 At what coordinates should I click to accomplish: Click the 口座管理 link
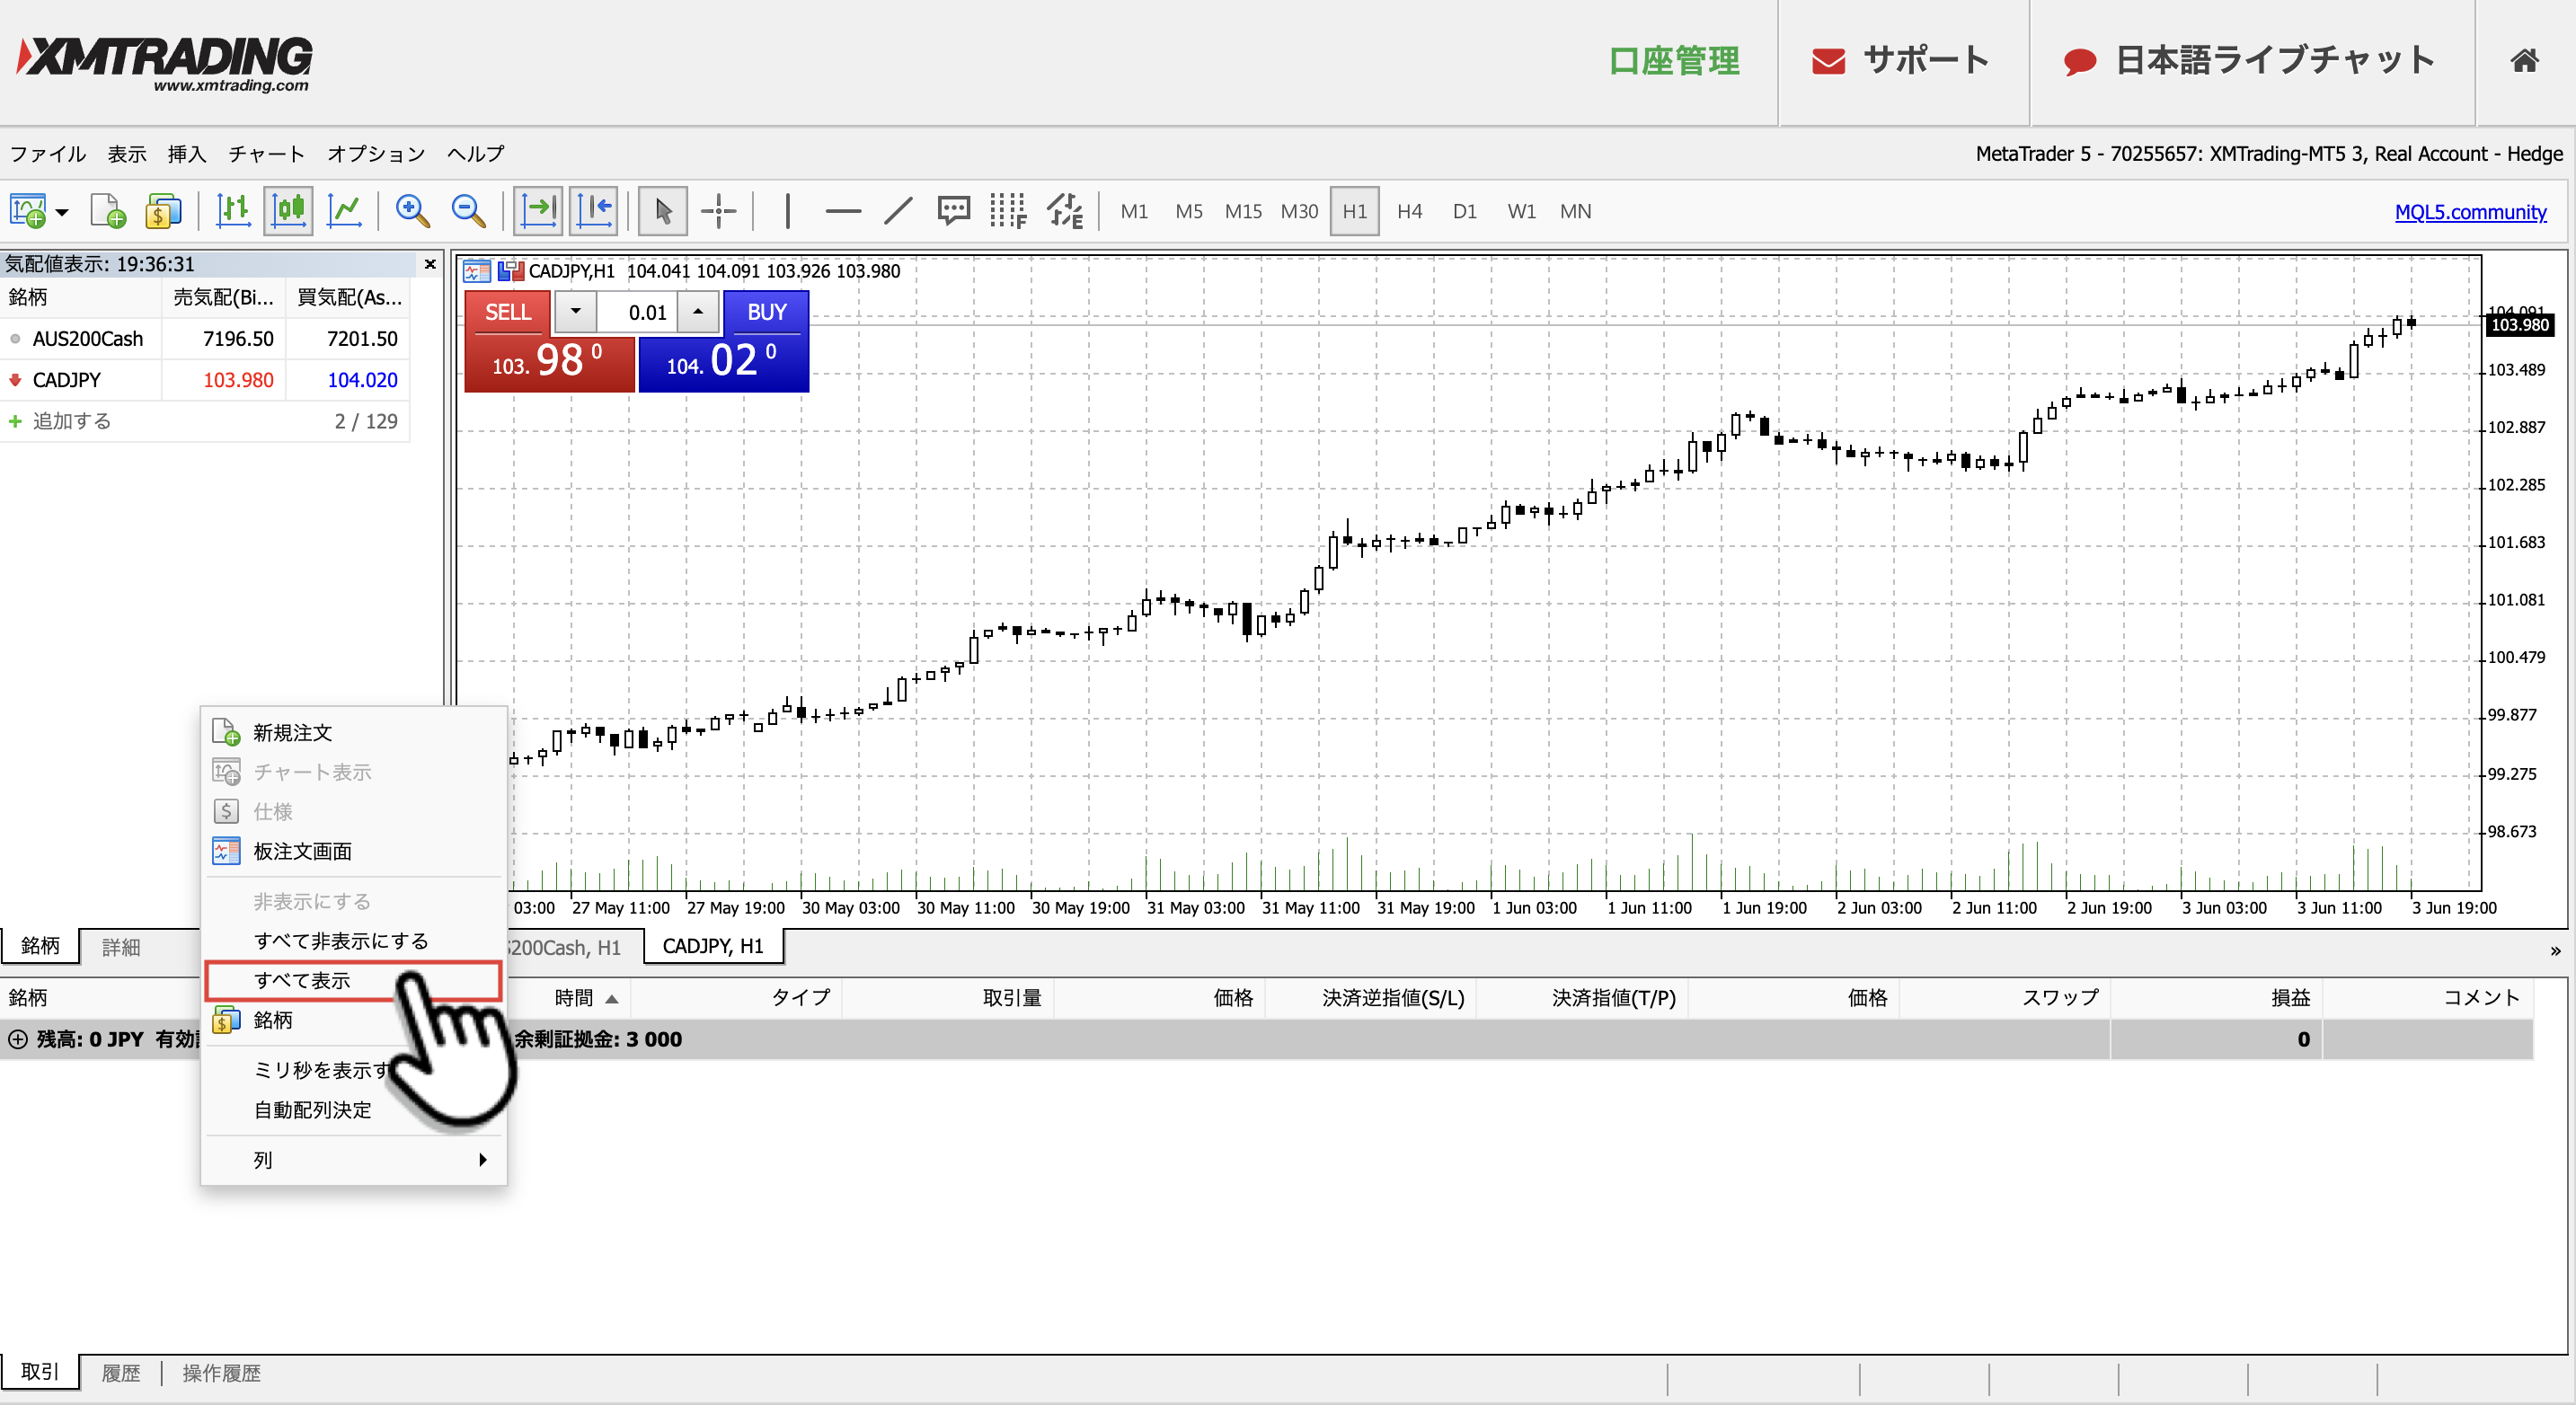pos(1674,61)
